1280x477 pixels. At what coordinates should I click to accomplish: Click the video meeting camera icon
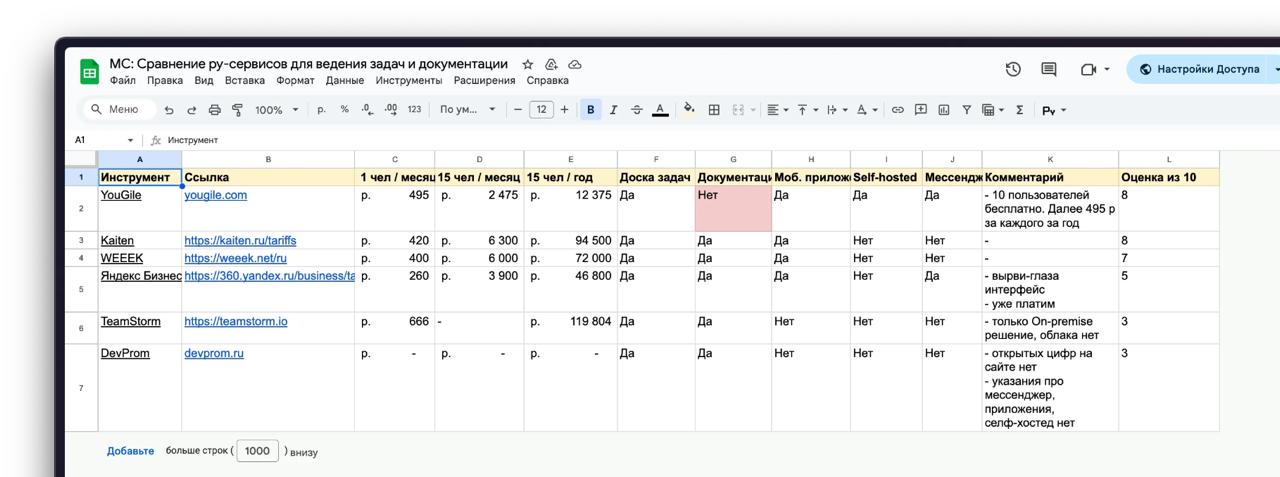pos(1088,69)
